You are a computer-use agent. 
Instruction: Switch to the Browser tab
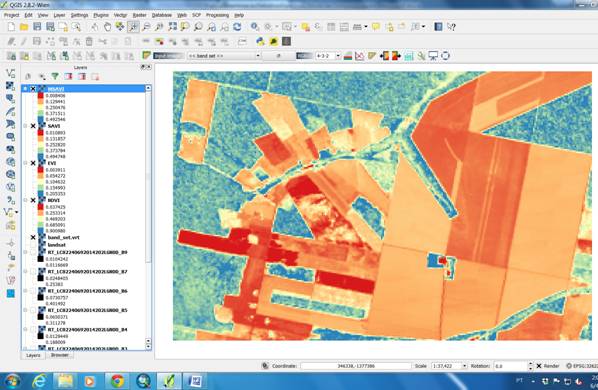coord(60,355)
